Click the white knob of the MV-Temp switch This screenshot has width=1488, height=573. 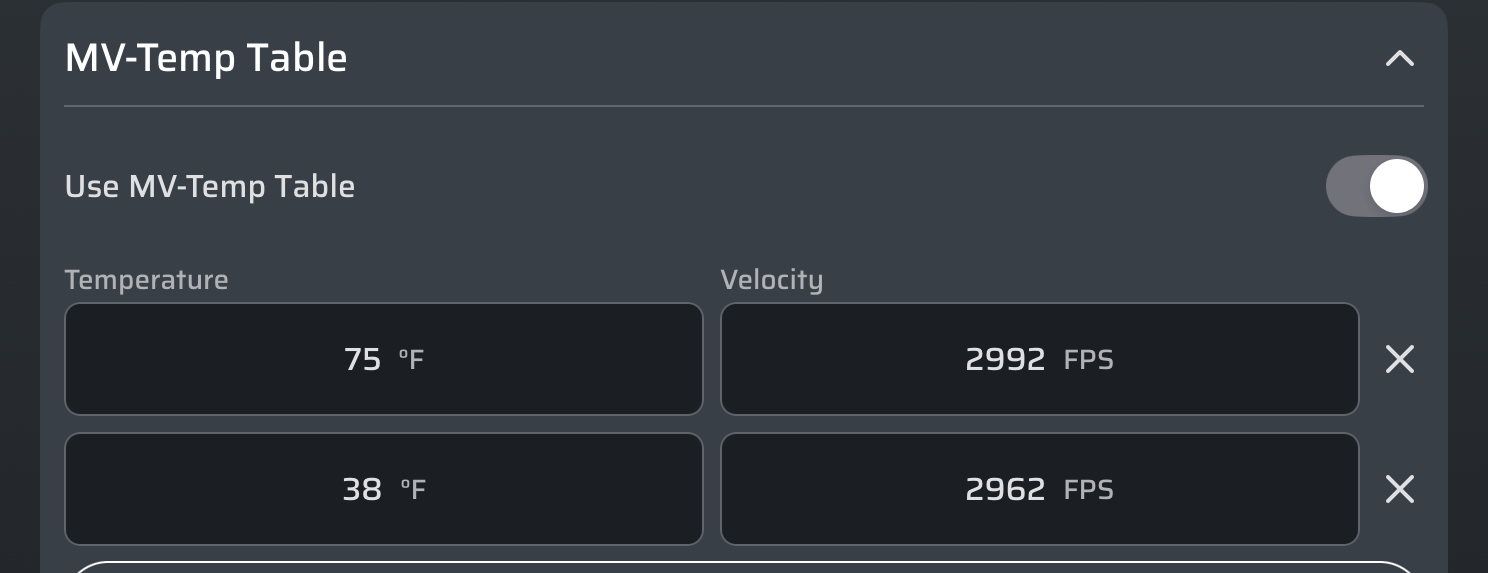click(1396, 186)
